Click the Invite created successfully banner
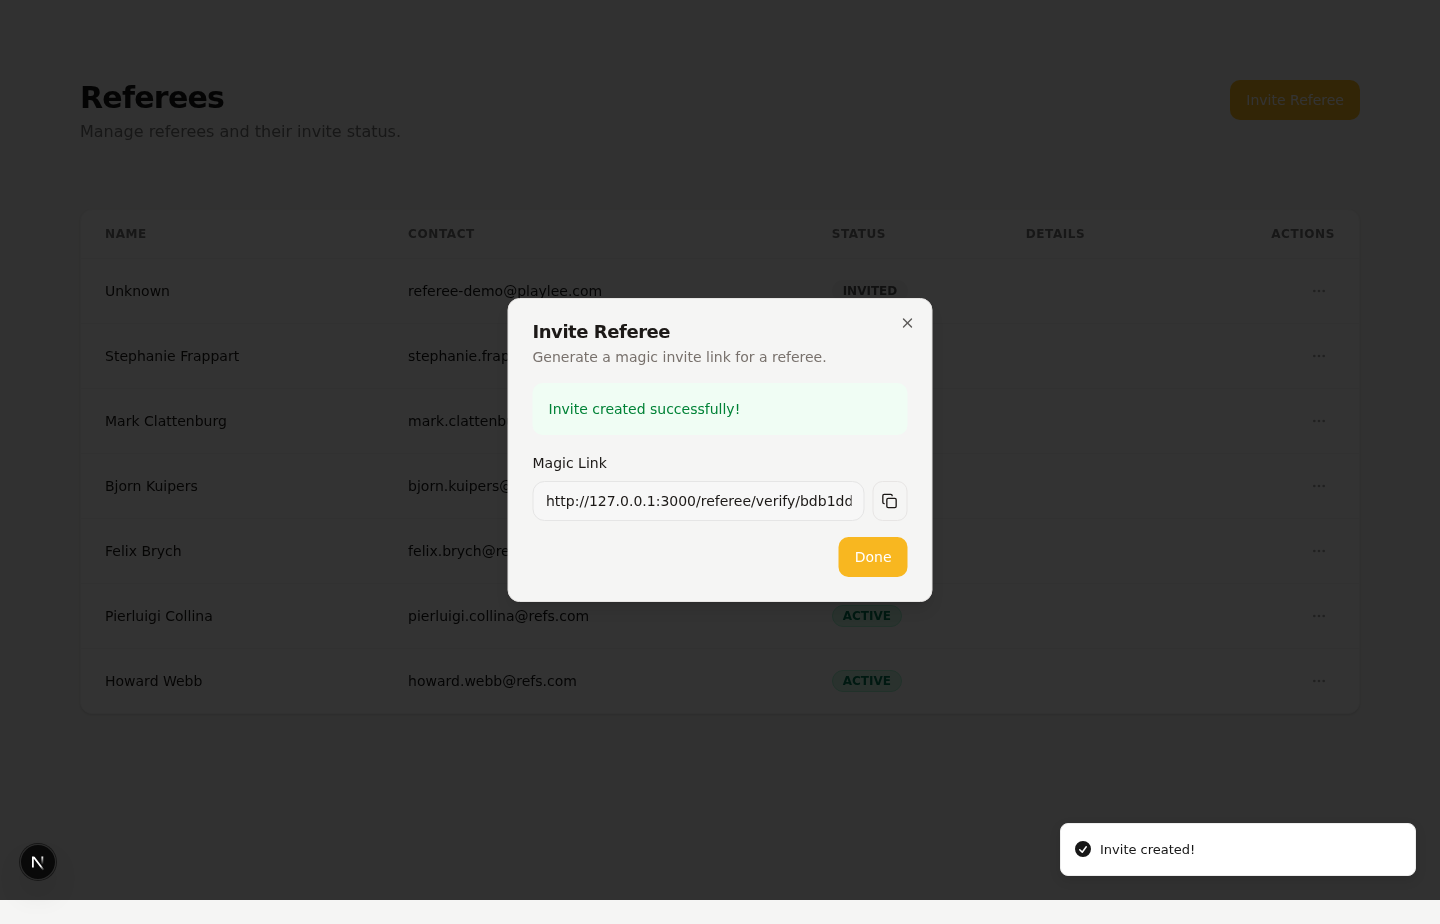This screenshot has height=924, width=1440. point(719,409)
